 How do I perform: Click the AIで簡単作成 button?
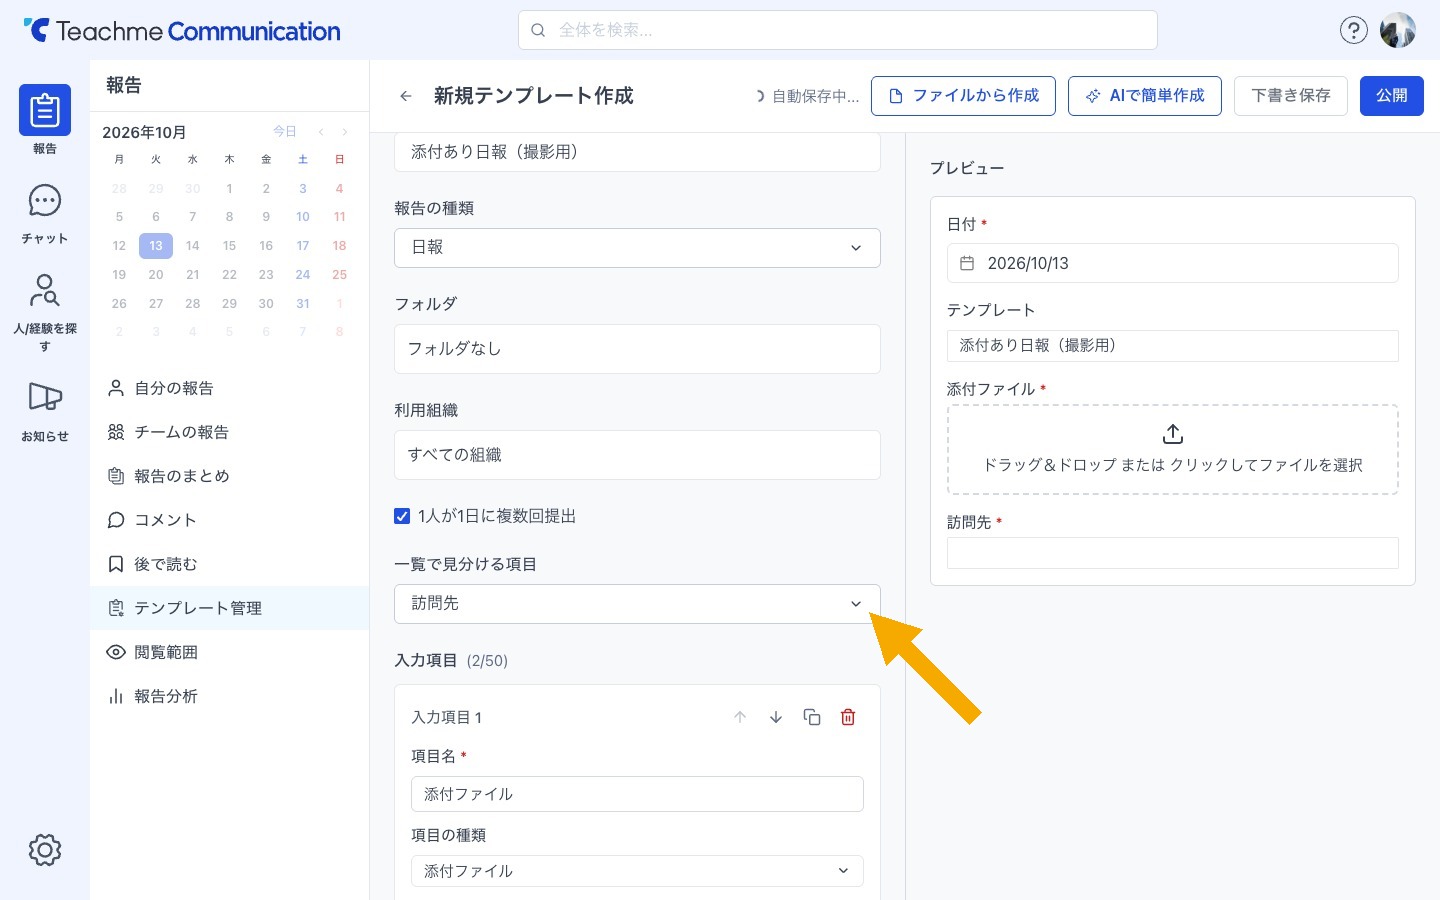pyautogui.click(x=1145, y=96)
